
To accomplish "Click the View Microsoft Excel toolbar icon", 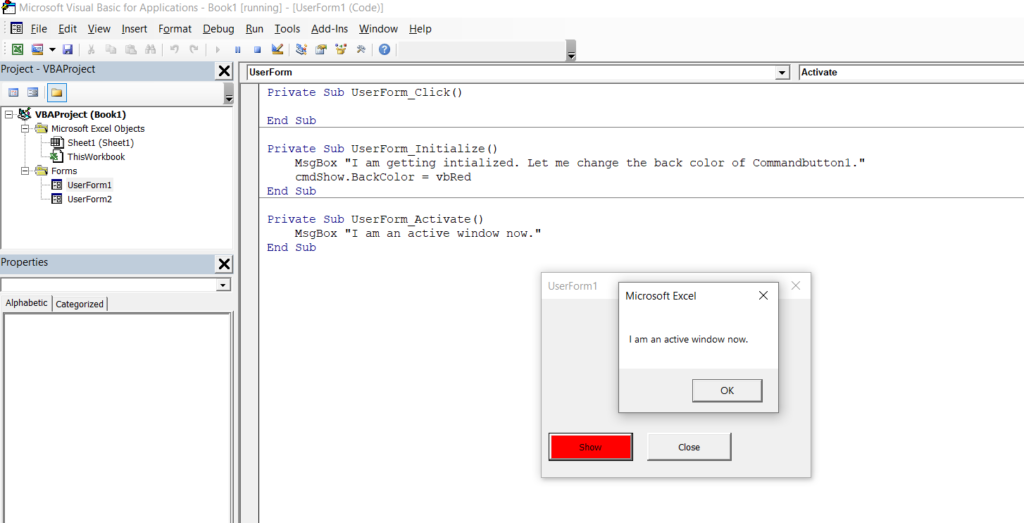I will point(18,50).
